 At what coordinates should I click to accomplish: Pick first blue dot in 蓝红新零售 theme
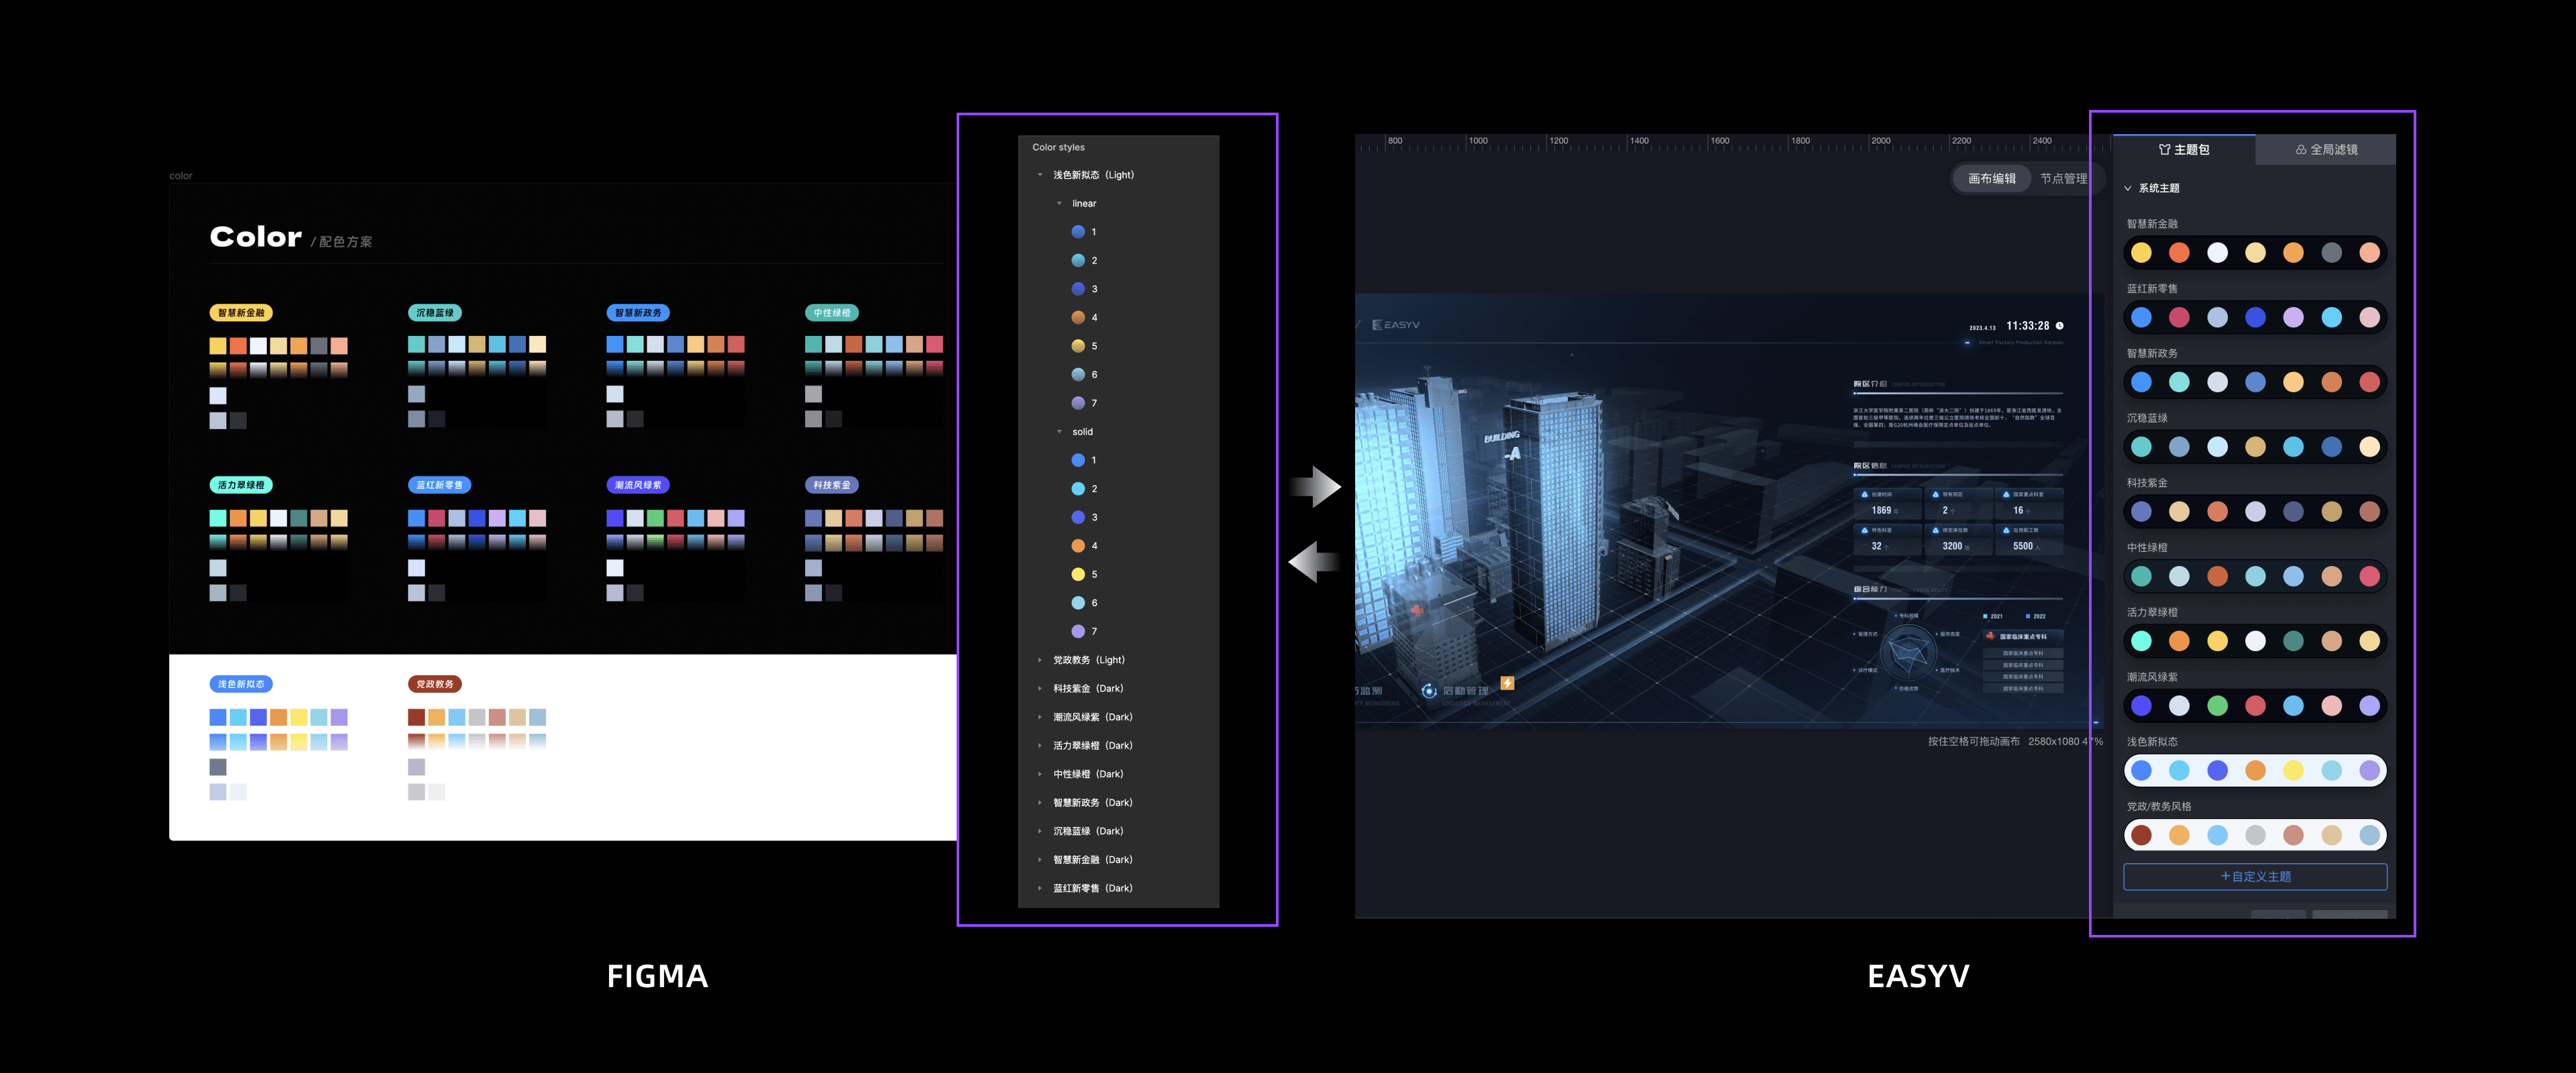tap(2141, 317)
